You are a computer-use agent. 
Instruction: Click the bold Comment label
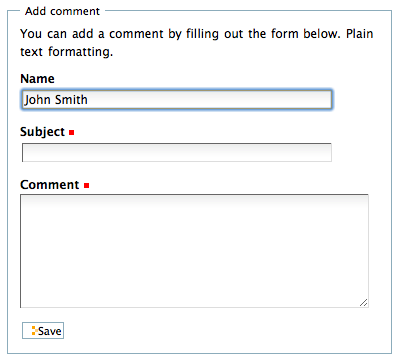tap(50, 185)
